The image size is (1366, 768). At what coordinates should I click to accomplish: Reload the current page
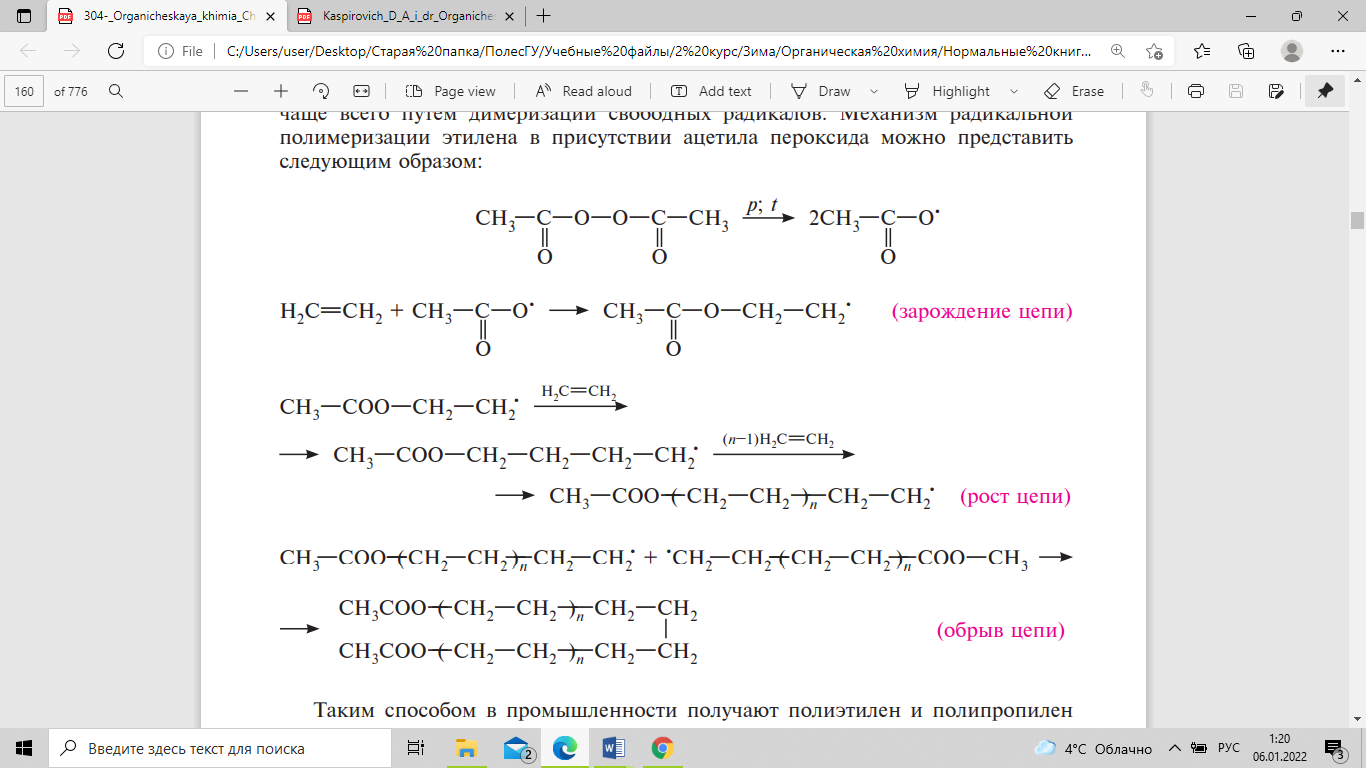[x=115, y=51]
